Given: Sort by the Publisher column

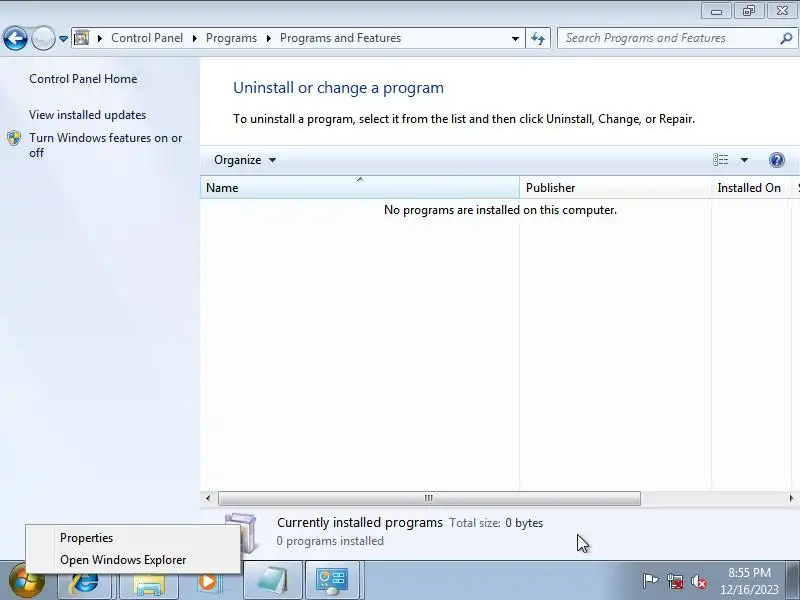Looking at the screenshot, I should pyautogui.click(x=615, y=188).
